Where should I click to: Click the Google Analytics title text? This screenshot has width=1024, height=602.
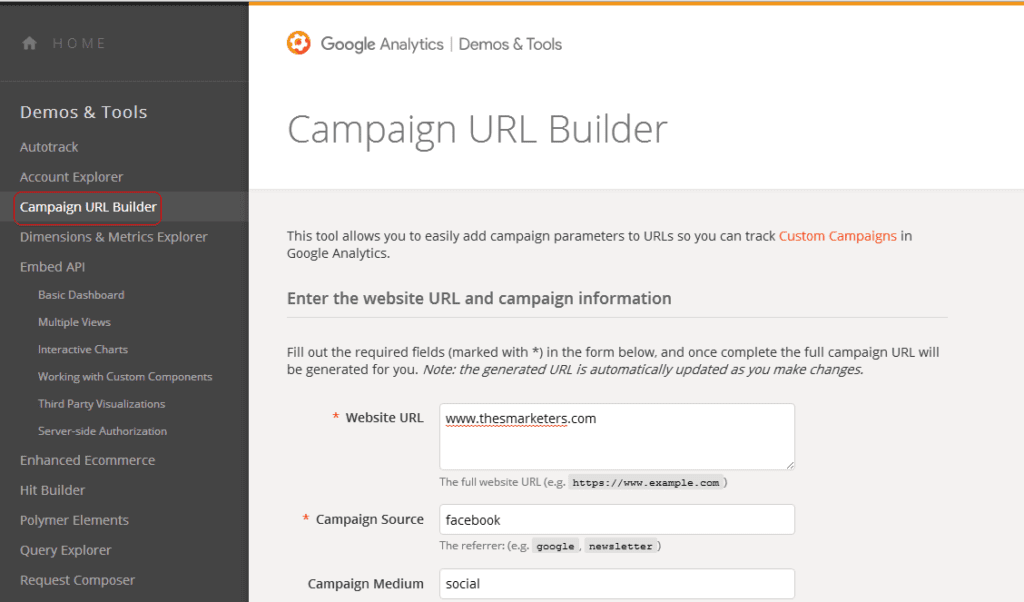382,44
